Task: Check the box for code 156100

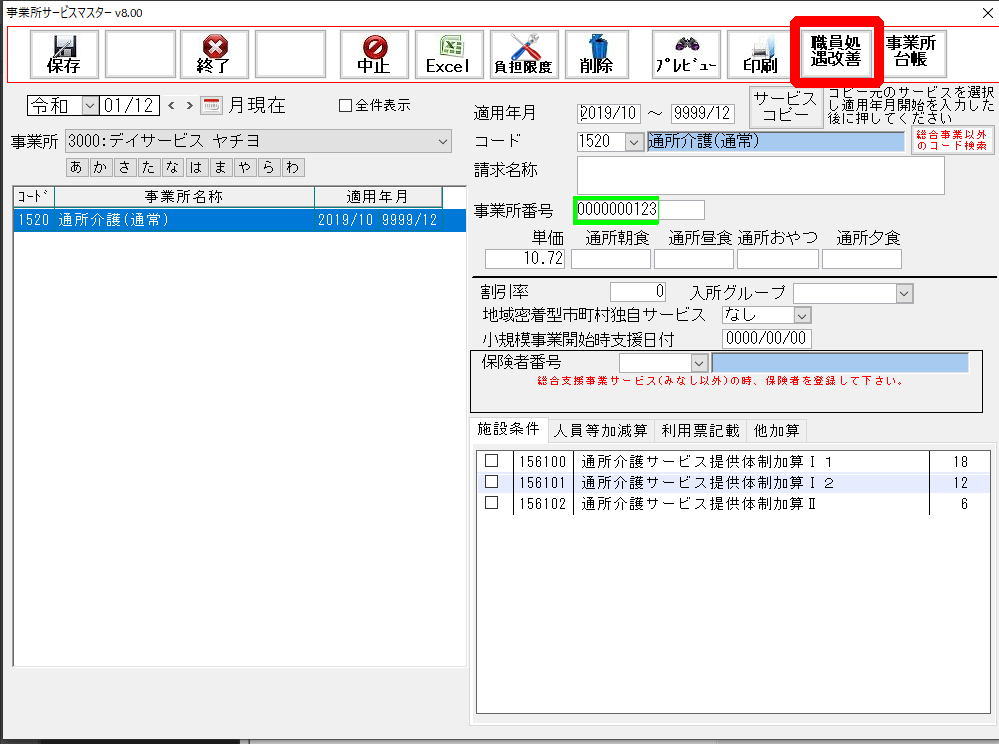Action: coord(491,461)
